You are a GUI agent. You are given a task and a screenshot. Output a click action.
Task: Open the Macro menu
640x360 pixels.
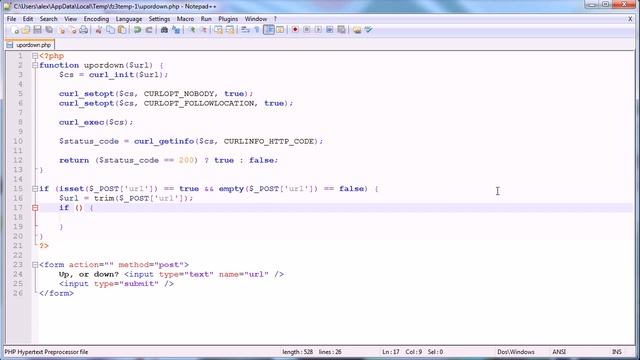tap(185, 19)
